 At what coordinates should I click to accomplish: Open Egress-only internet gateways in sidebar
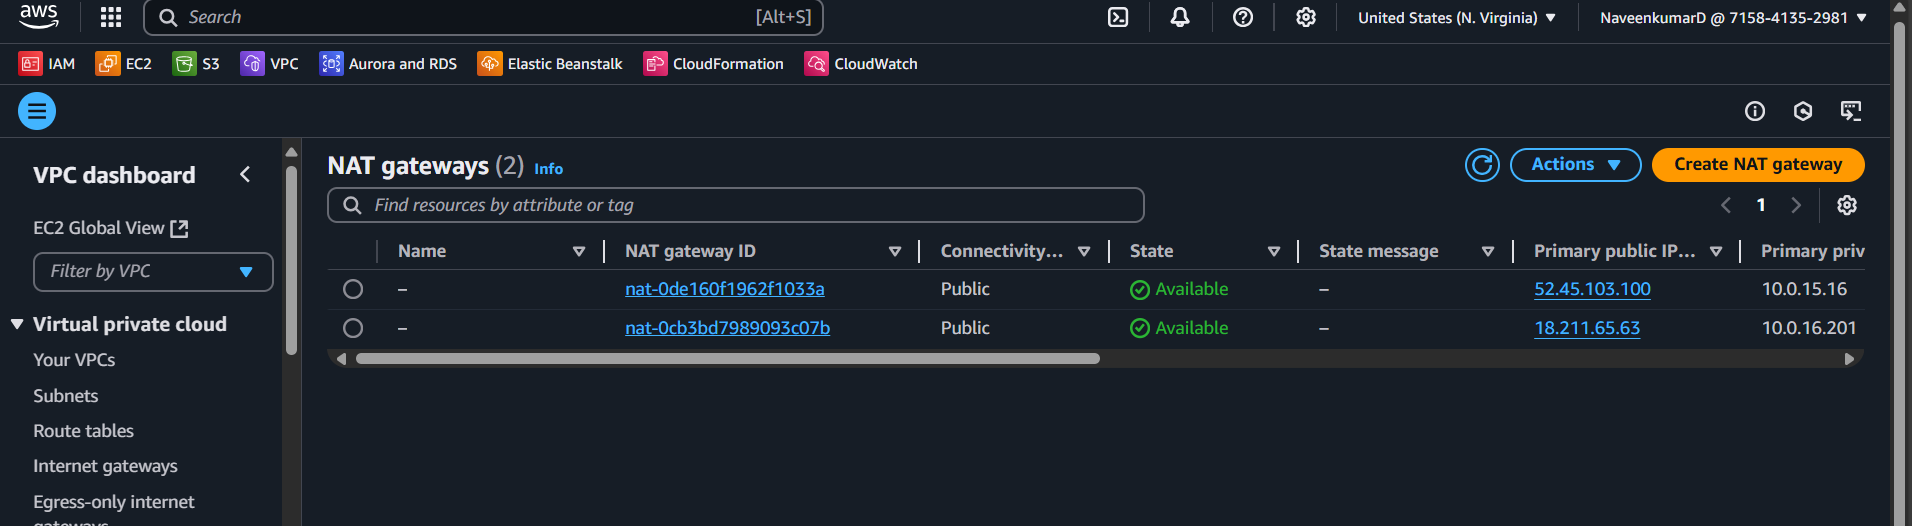coord(114,511)
